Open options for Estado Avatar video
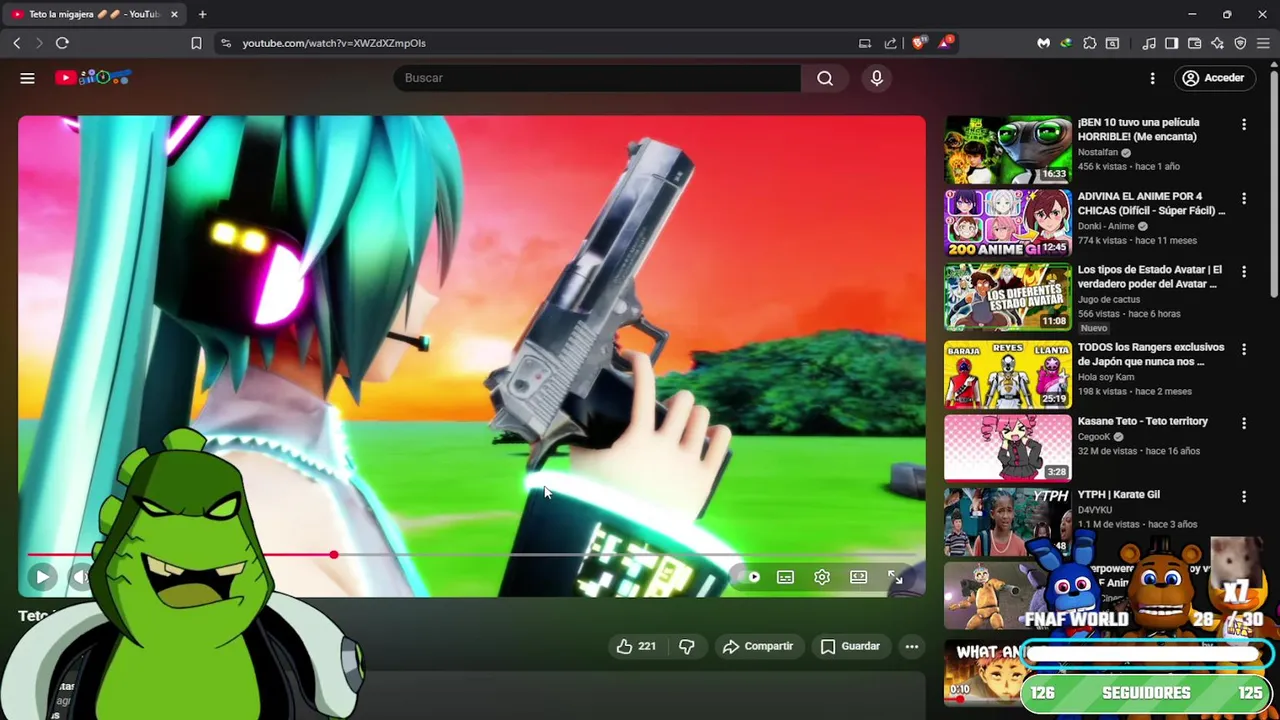This screenshot has width=1280, height=720. pos(1244,272)
